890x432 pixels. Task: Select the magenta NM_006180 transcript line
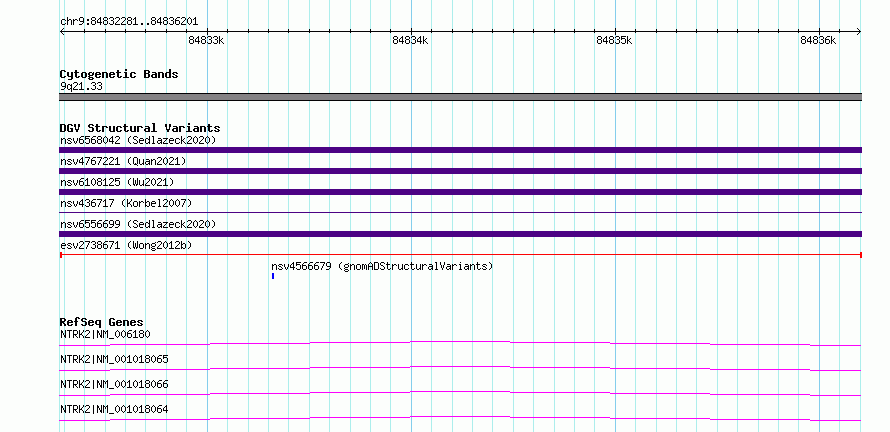[460, 343]
